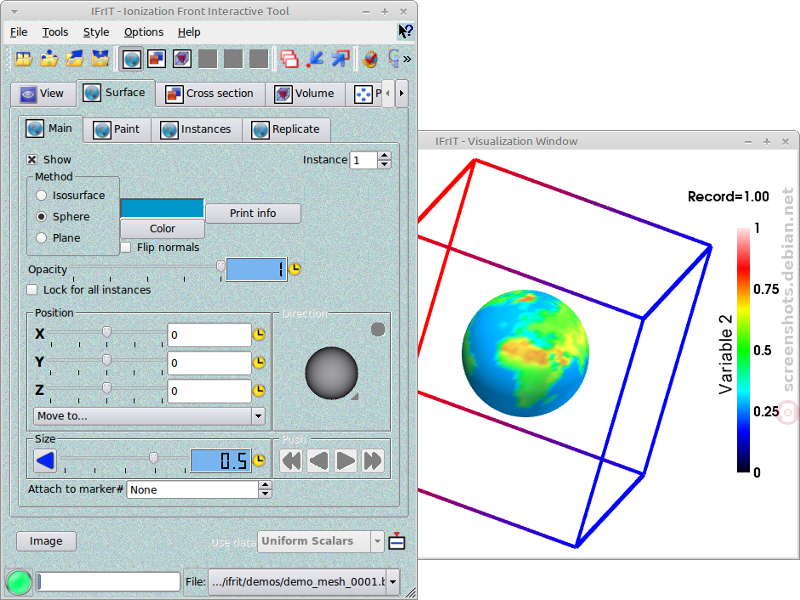Open the Uniform Scalars dropdown
This screenshot has height=600, width=800.
pyautogui.click(x=320, y=541)
